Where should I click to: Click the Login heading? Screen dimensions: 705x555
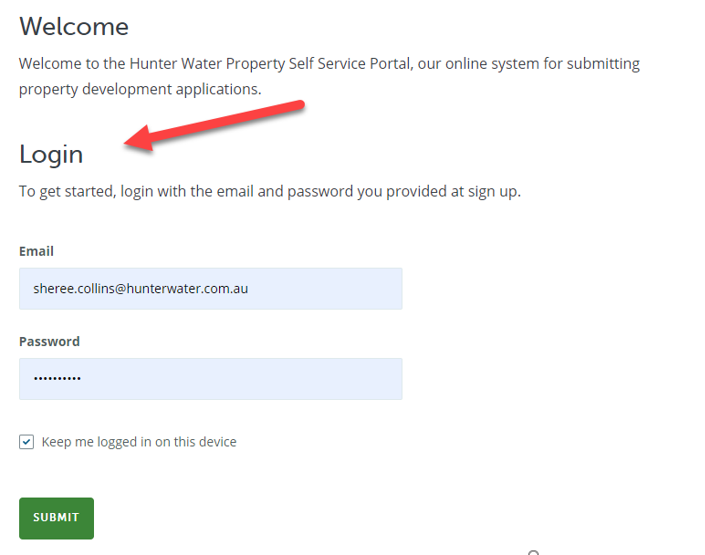point(51,154)
